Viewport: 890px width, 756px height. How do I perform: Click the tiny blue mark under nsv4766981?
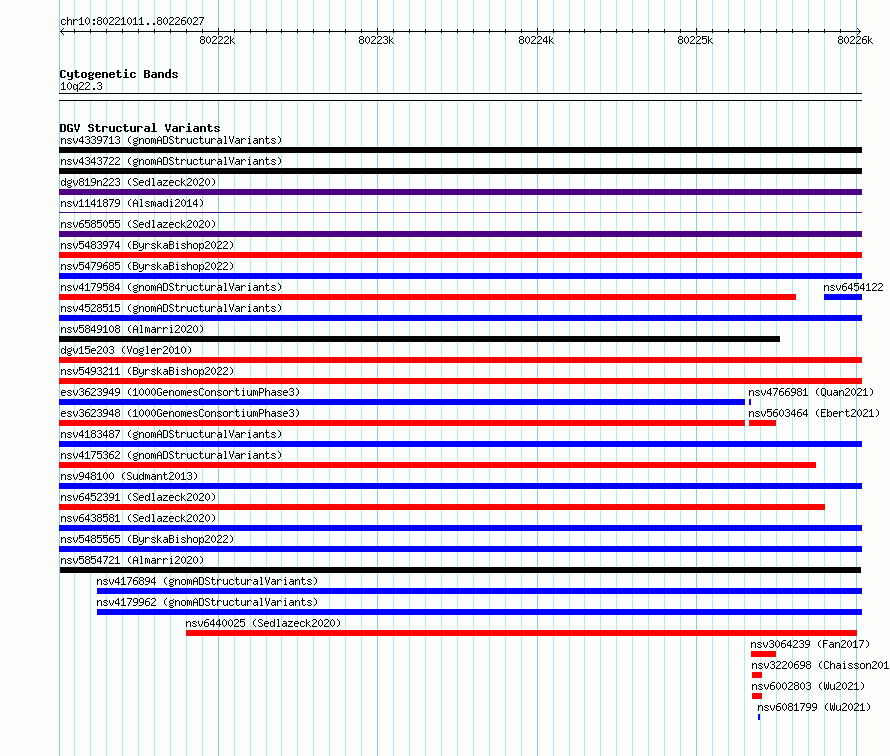(x=750, y=402)
